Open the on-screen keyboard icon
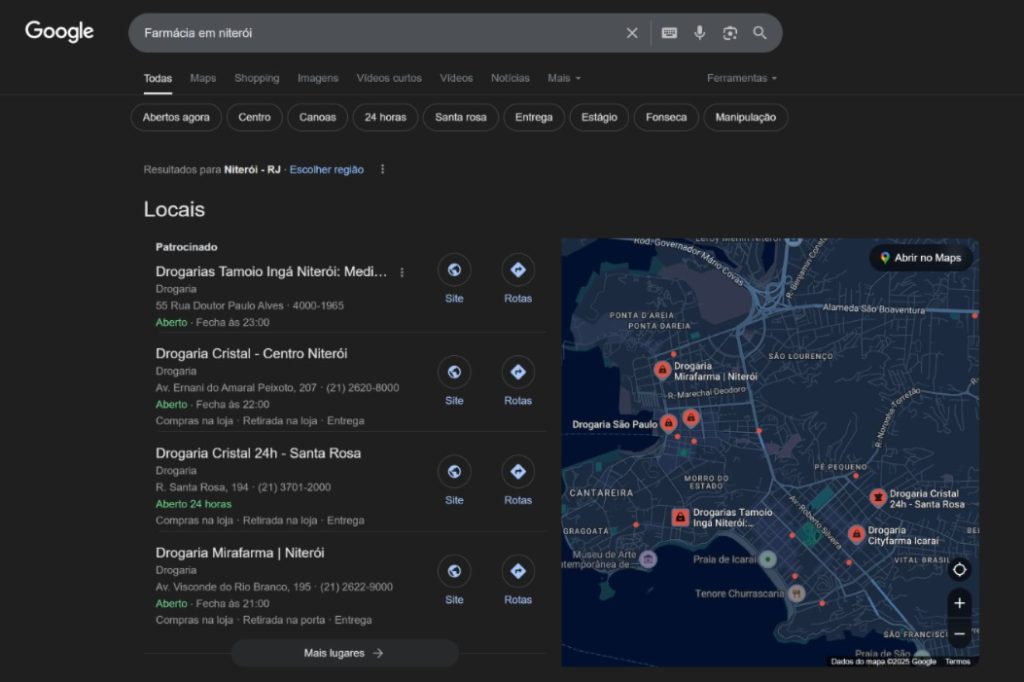The height and width of the screenshot is (682, 1024). (669, 33)
